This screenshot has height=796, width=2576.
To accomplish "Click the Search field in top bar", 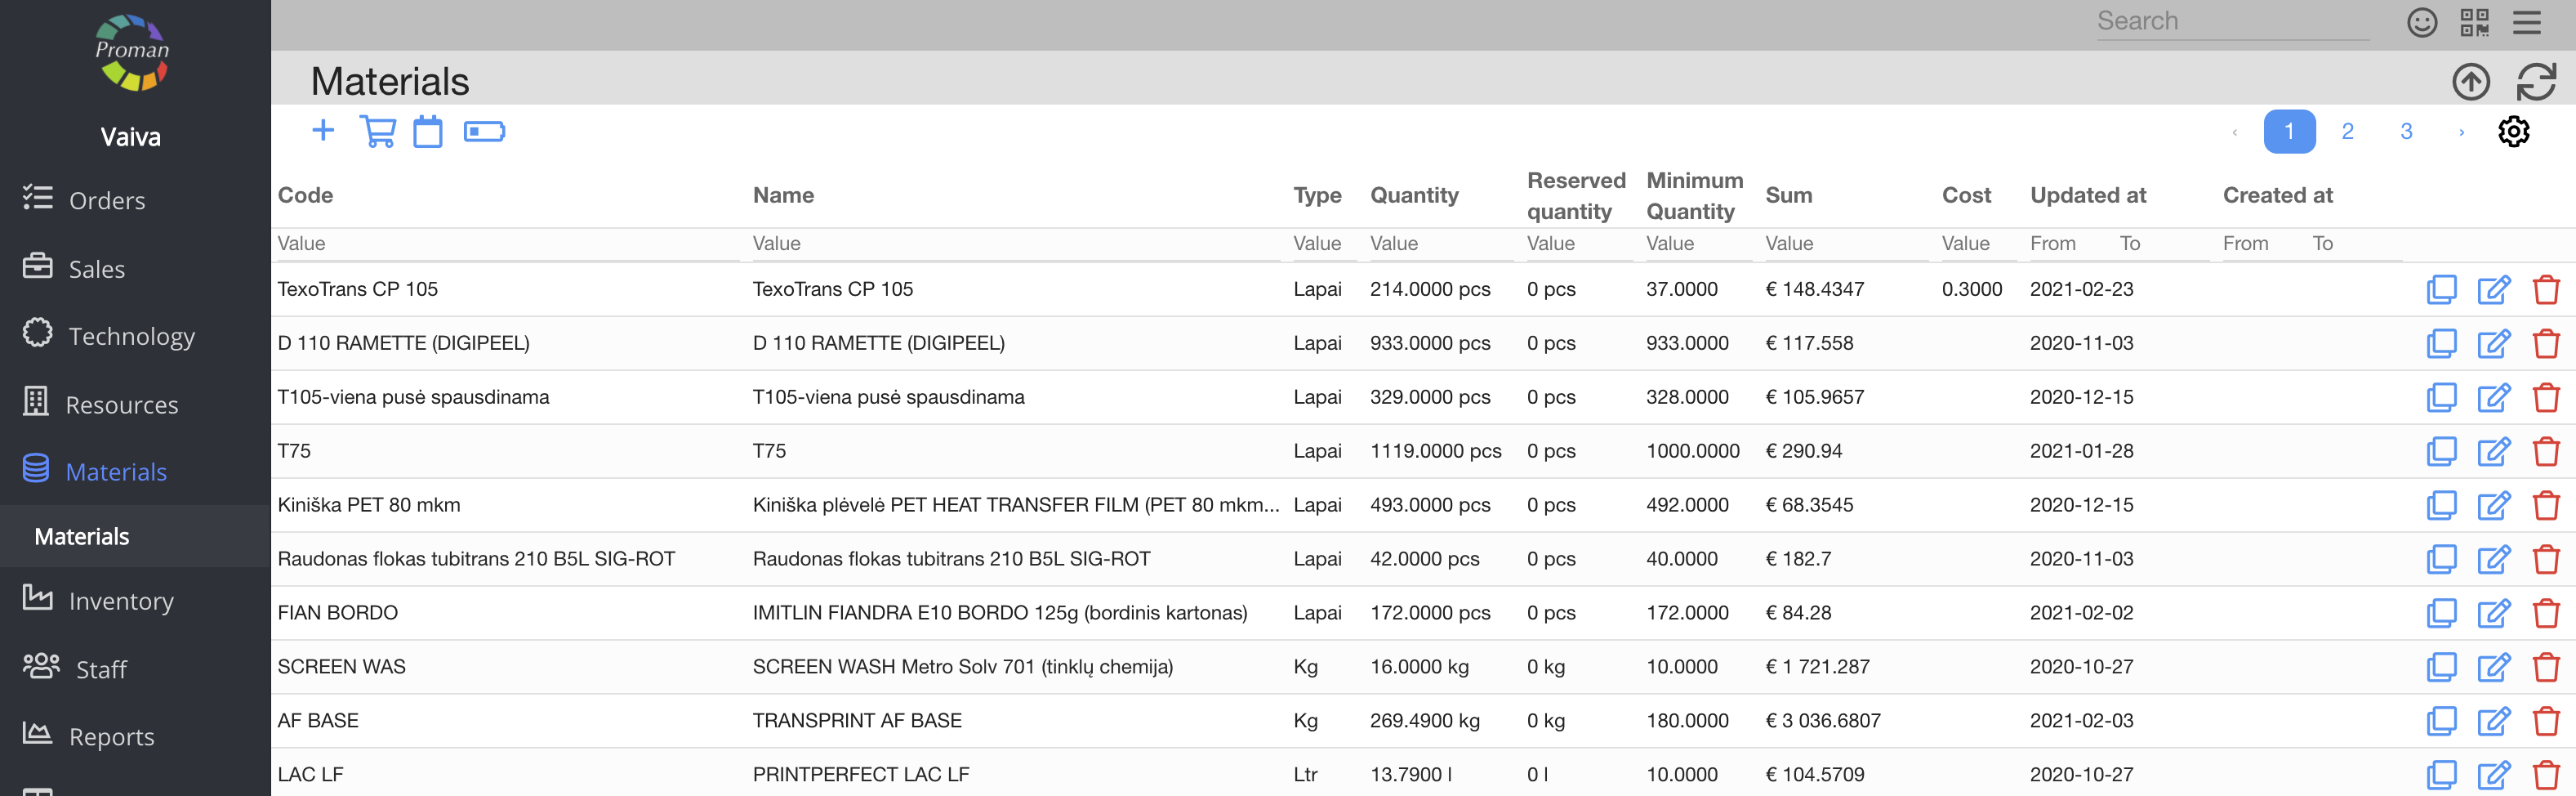I will (2232, 22).
